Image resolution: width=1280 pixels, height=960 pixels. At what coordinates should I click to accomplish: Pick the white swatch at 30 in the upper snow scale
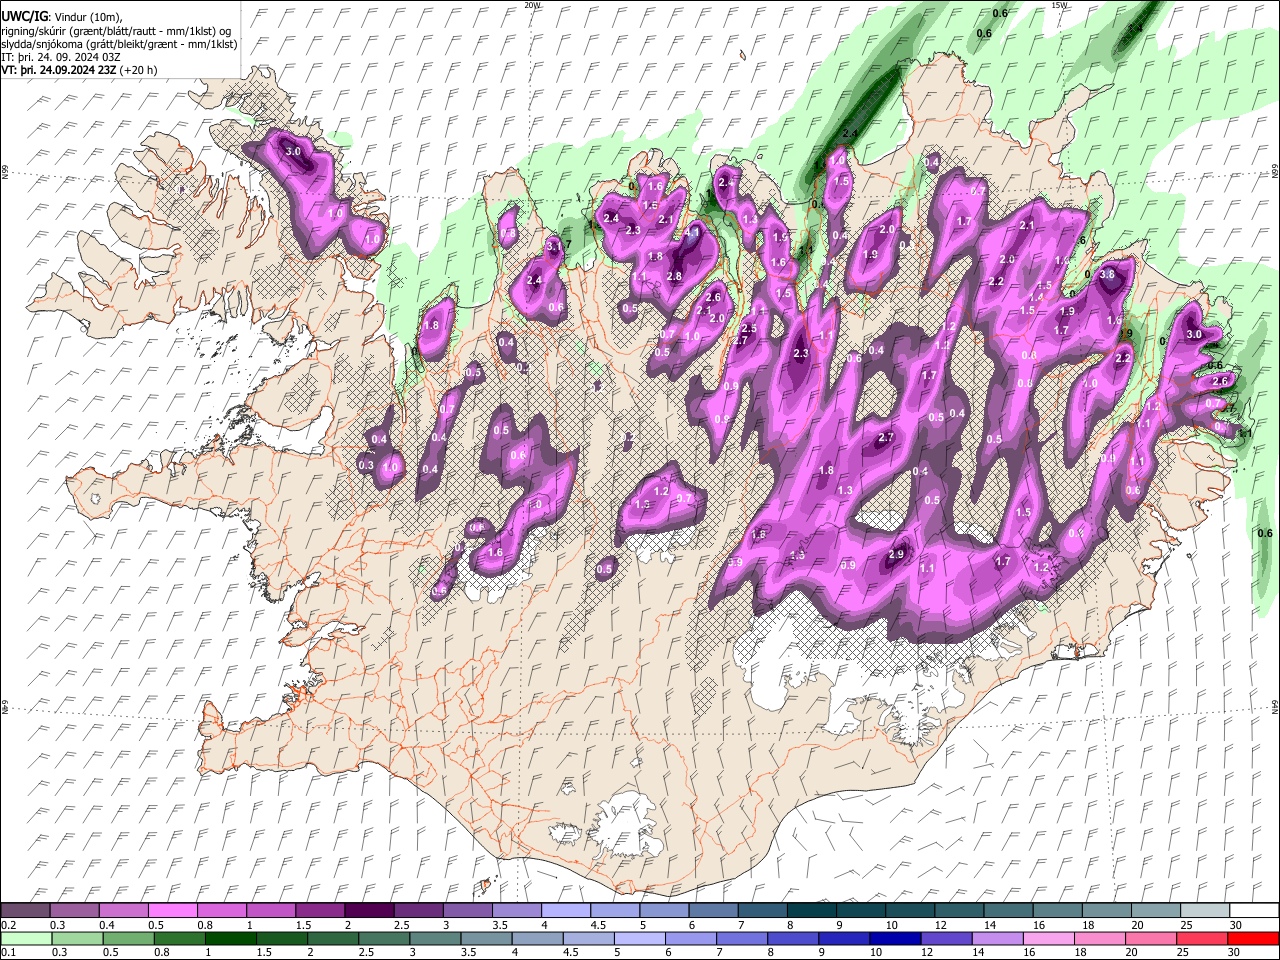click(x=1254, y=911)
